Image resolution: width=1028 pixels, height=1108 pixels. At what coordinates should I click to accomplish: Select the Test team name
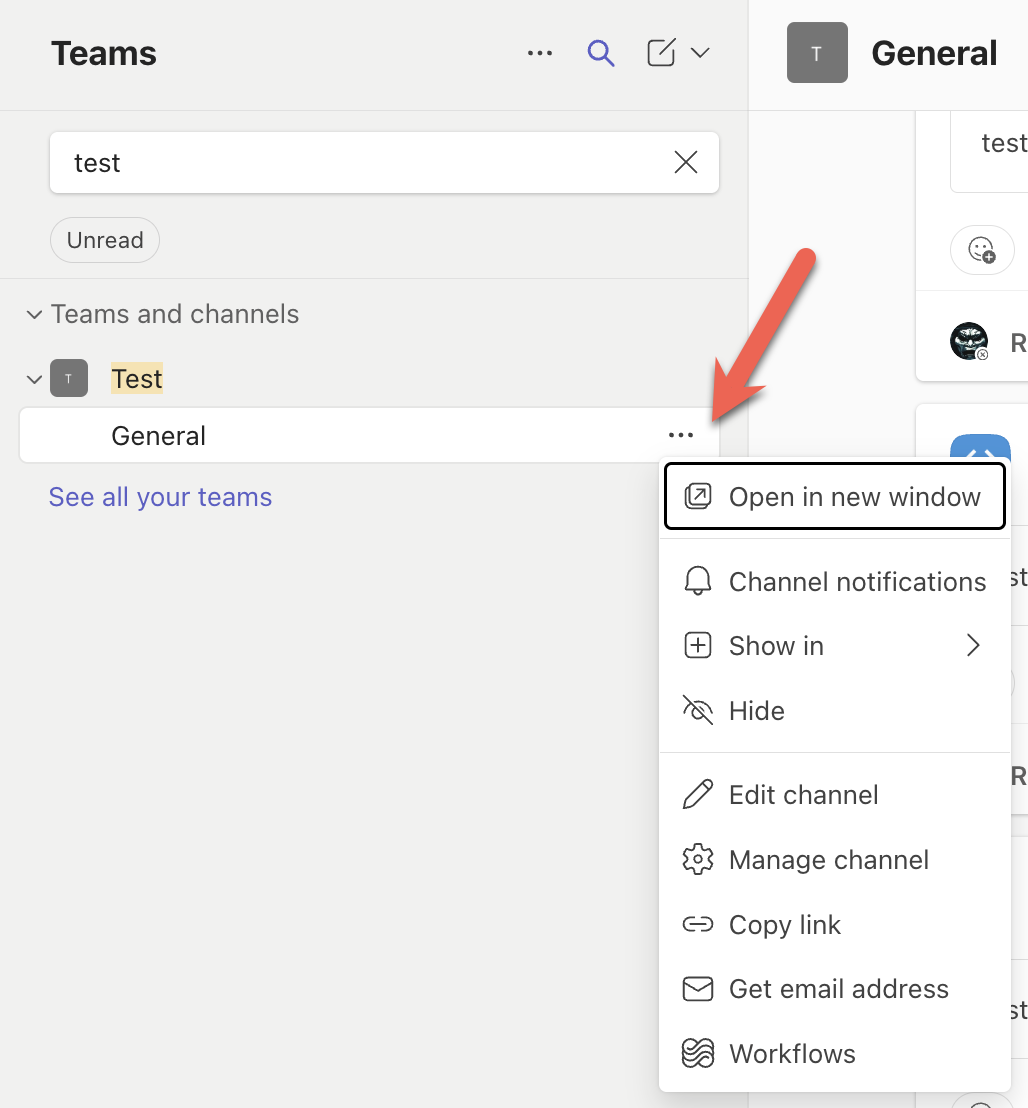[137, 379]
